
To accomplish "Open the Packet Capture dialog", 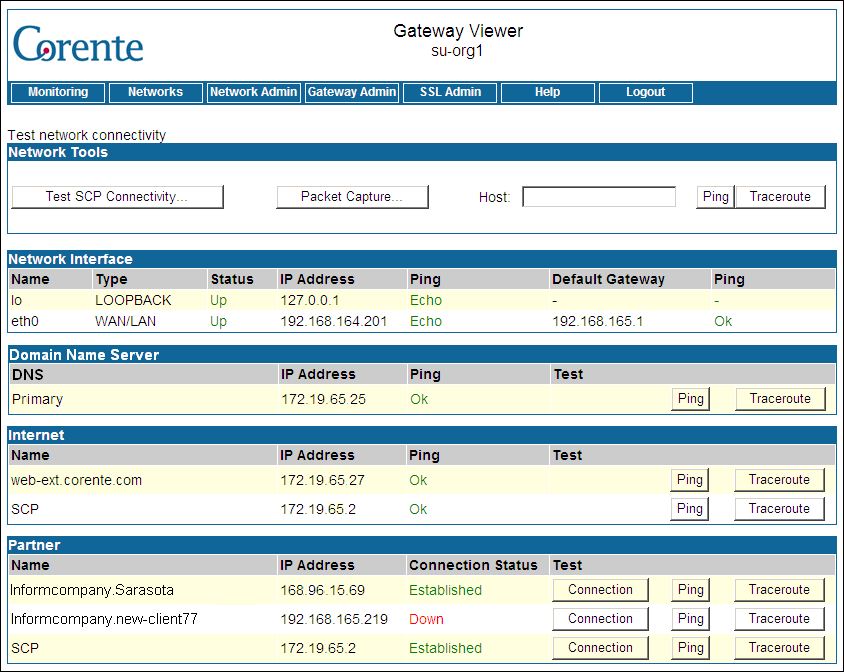I will click(352, 197).
